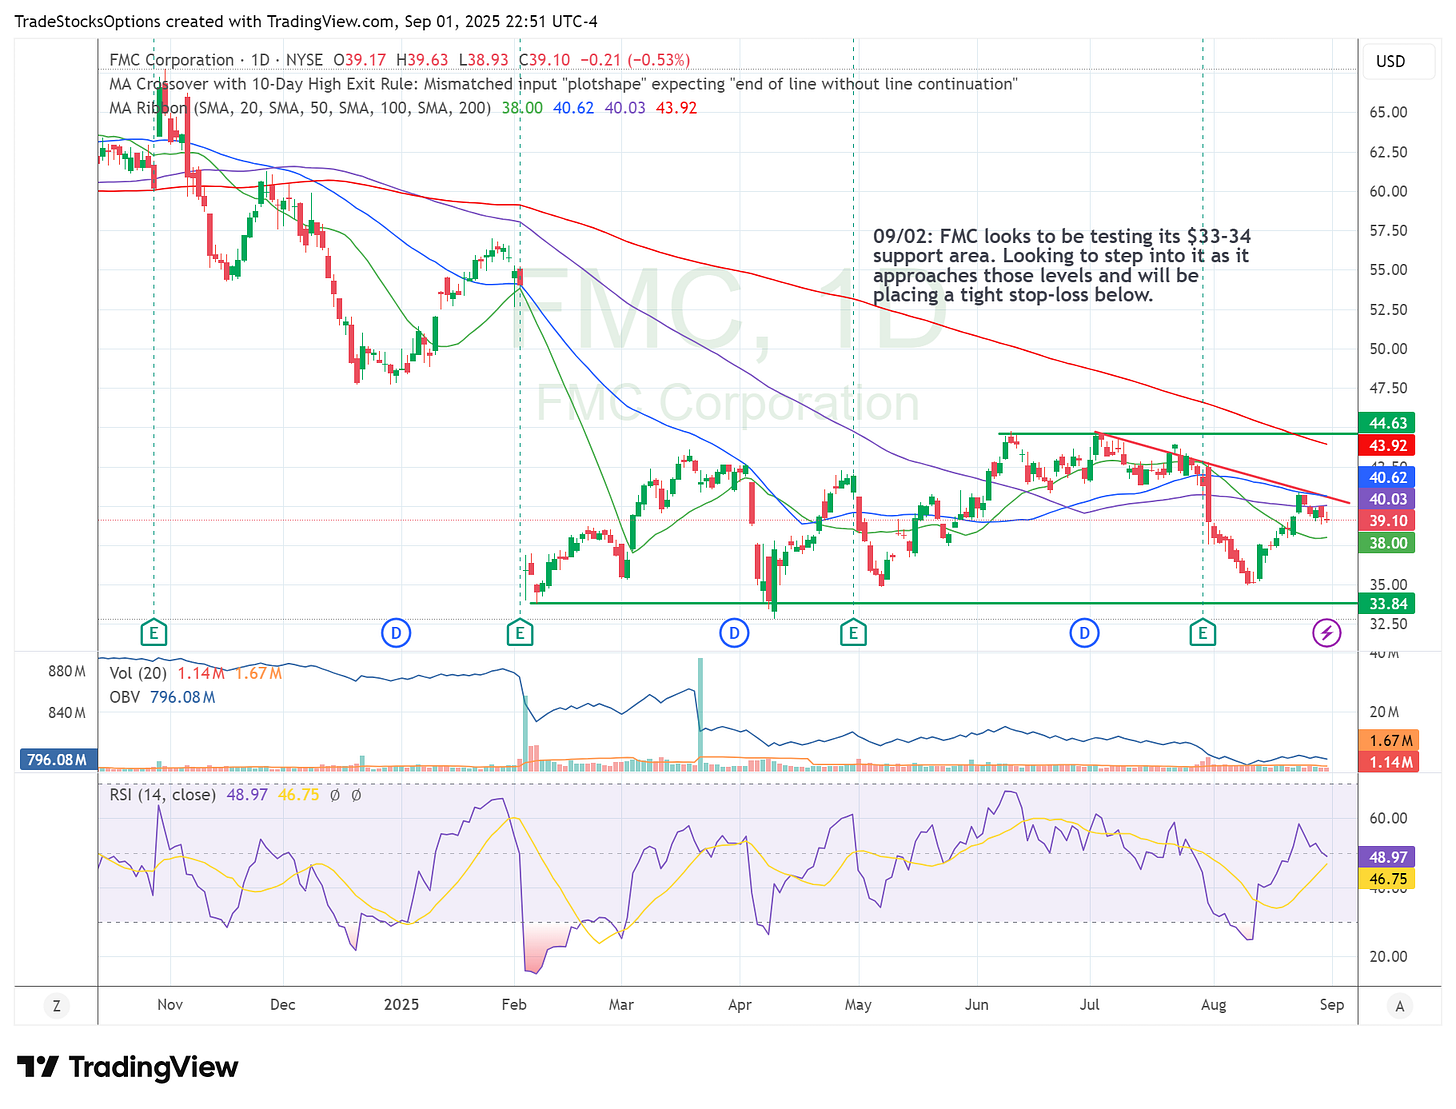
Task: Select the MA Crossover indicator error legend
Action: (x=563, y=84)
